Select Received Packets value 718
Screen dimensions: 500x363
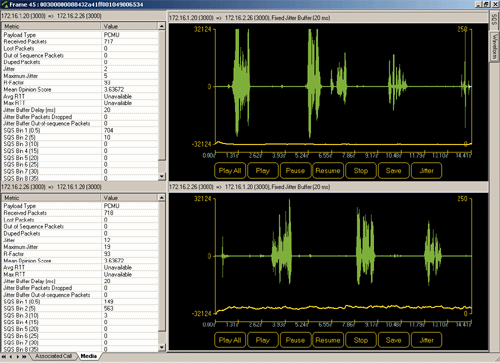(x=108, y=213)
